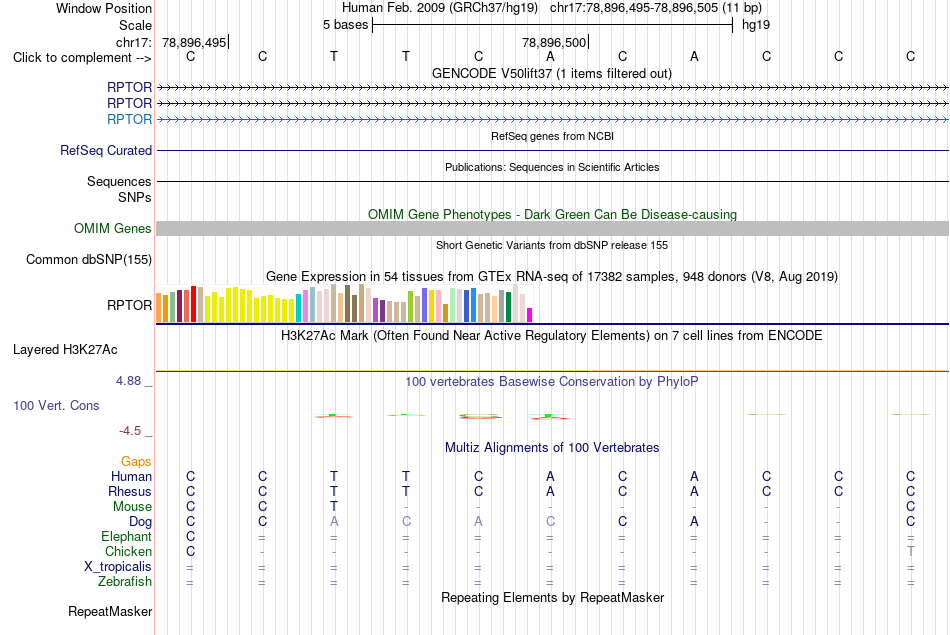Open Repeating Elements by RepeatMasker title
The width and height of the screenshot is (950, 635).
(x=552, y=597)
